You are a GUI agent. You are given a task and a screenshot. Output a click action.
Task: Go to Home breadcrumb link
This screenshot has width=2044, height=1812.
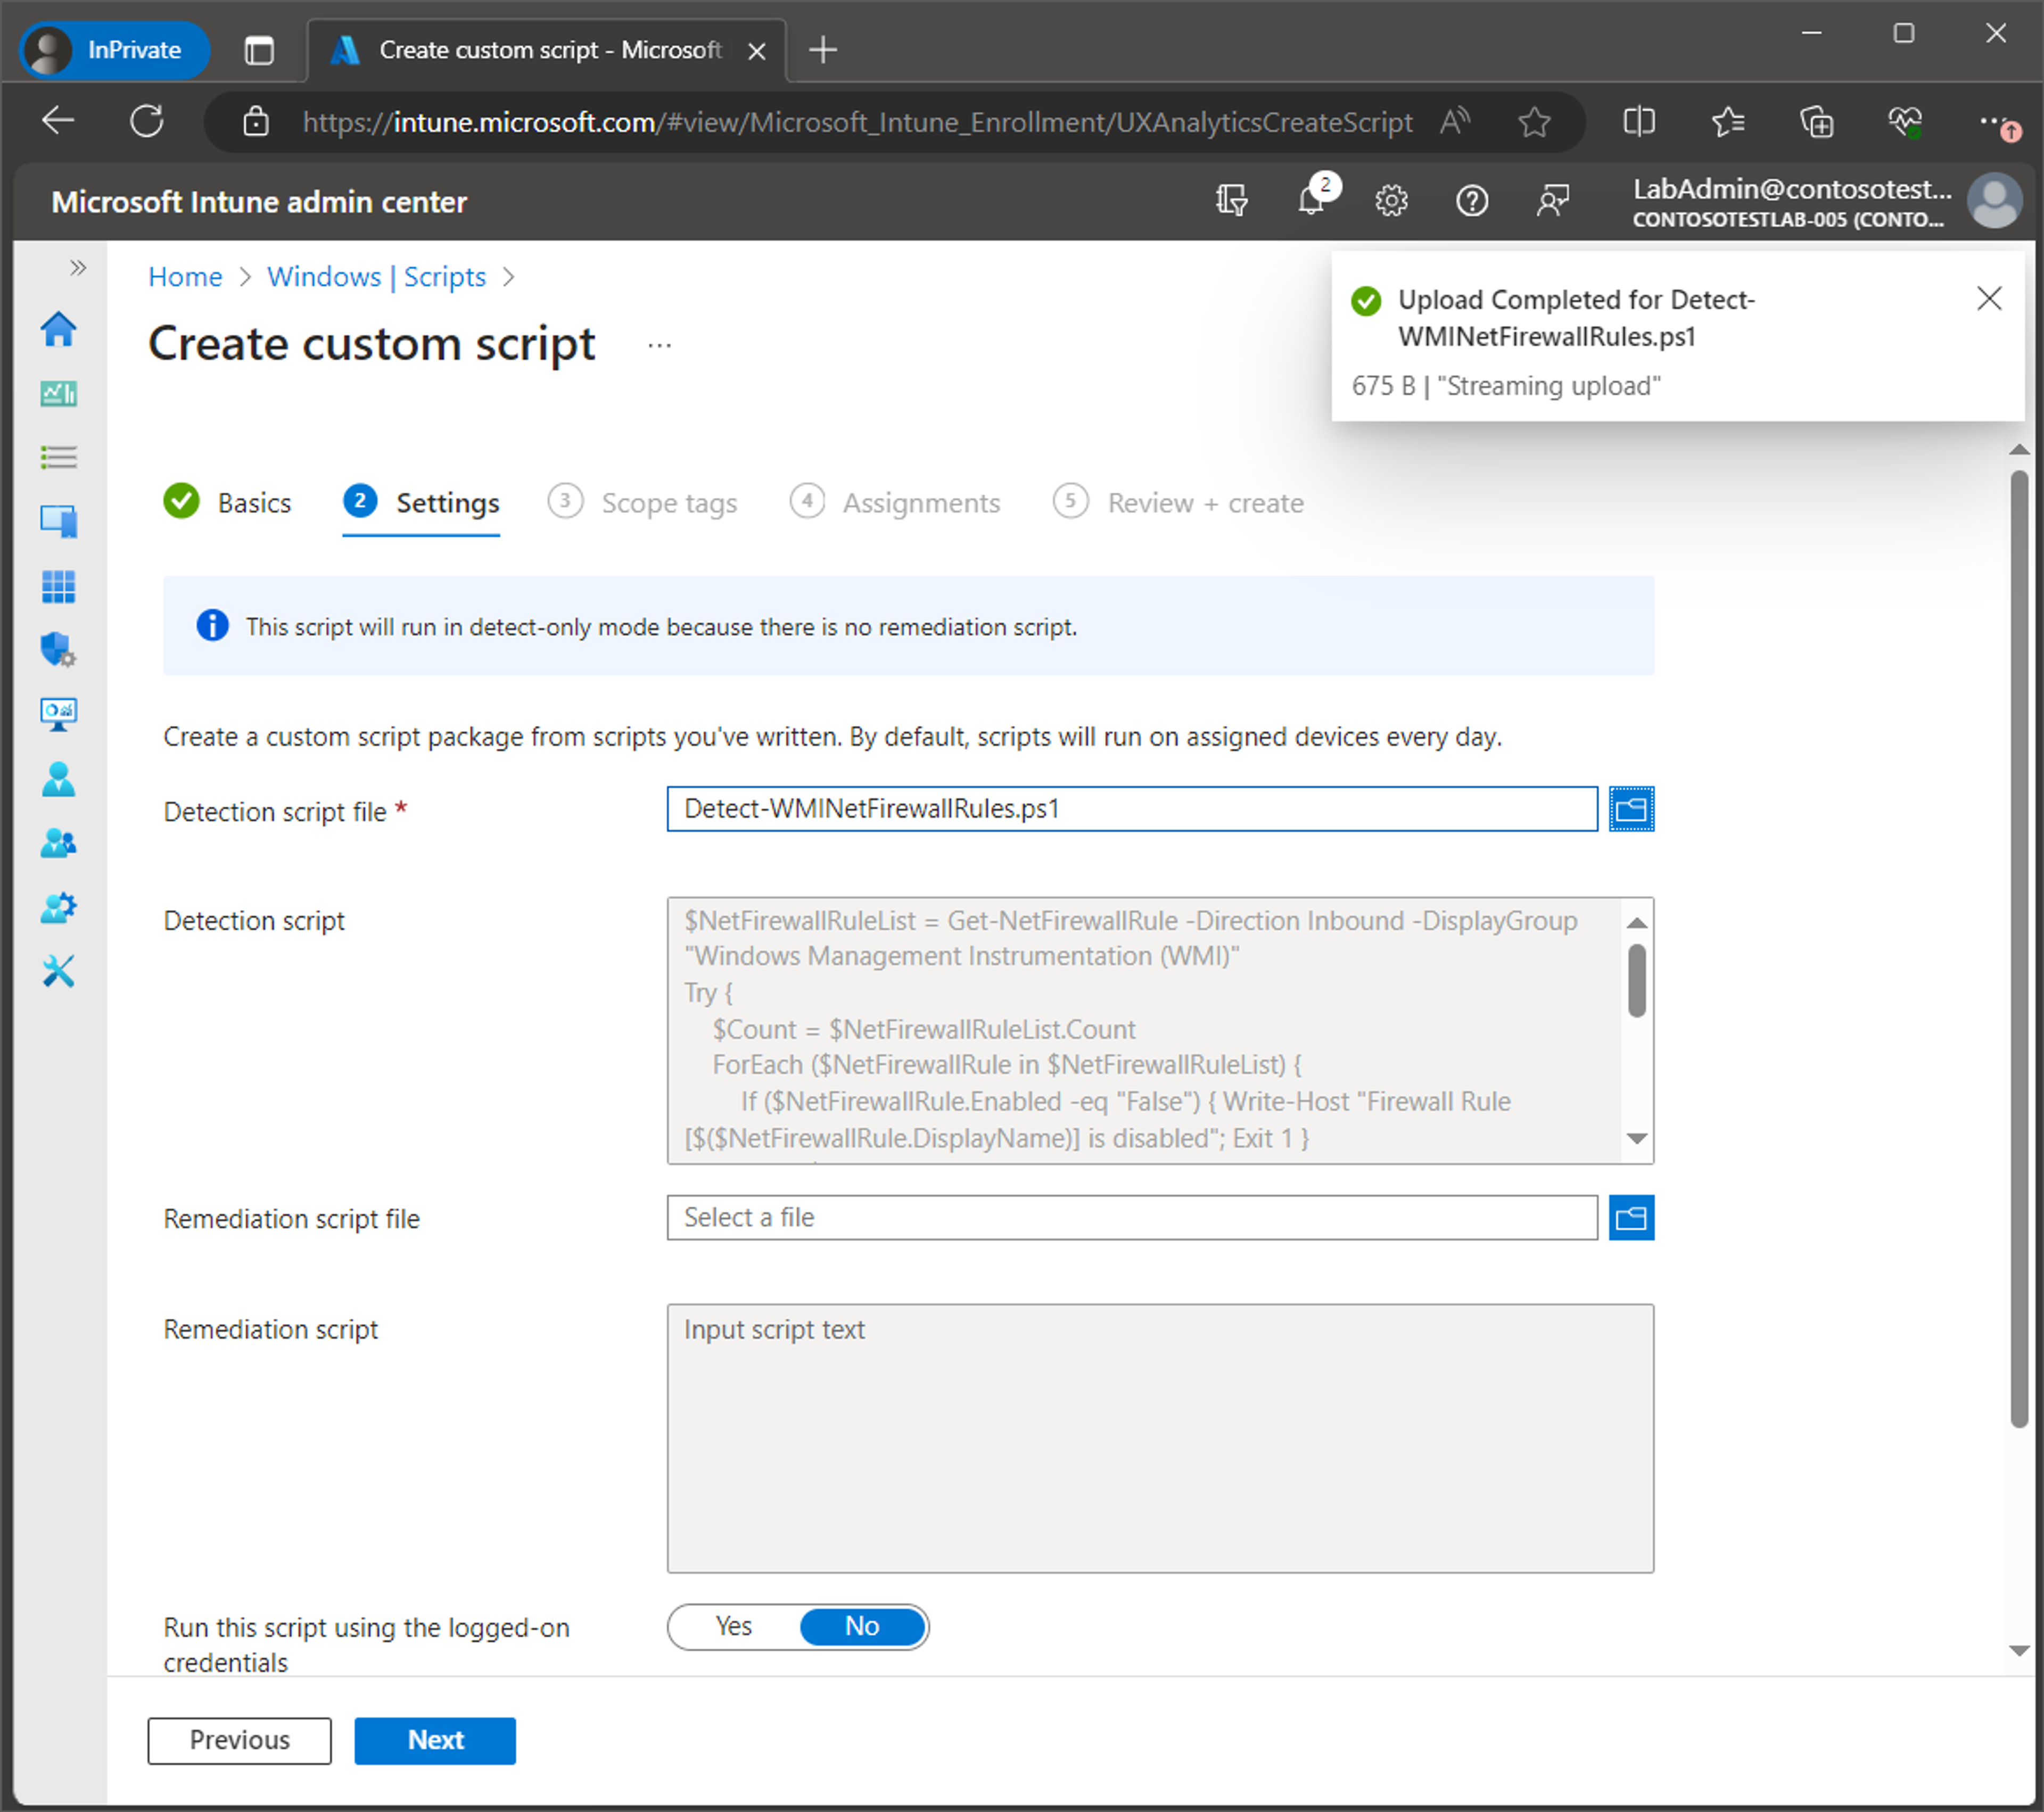click(185, 276)
